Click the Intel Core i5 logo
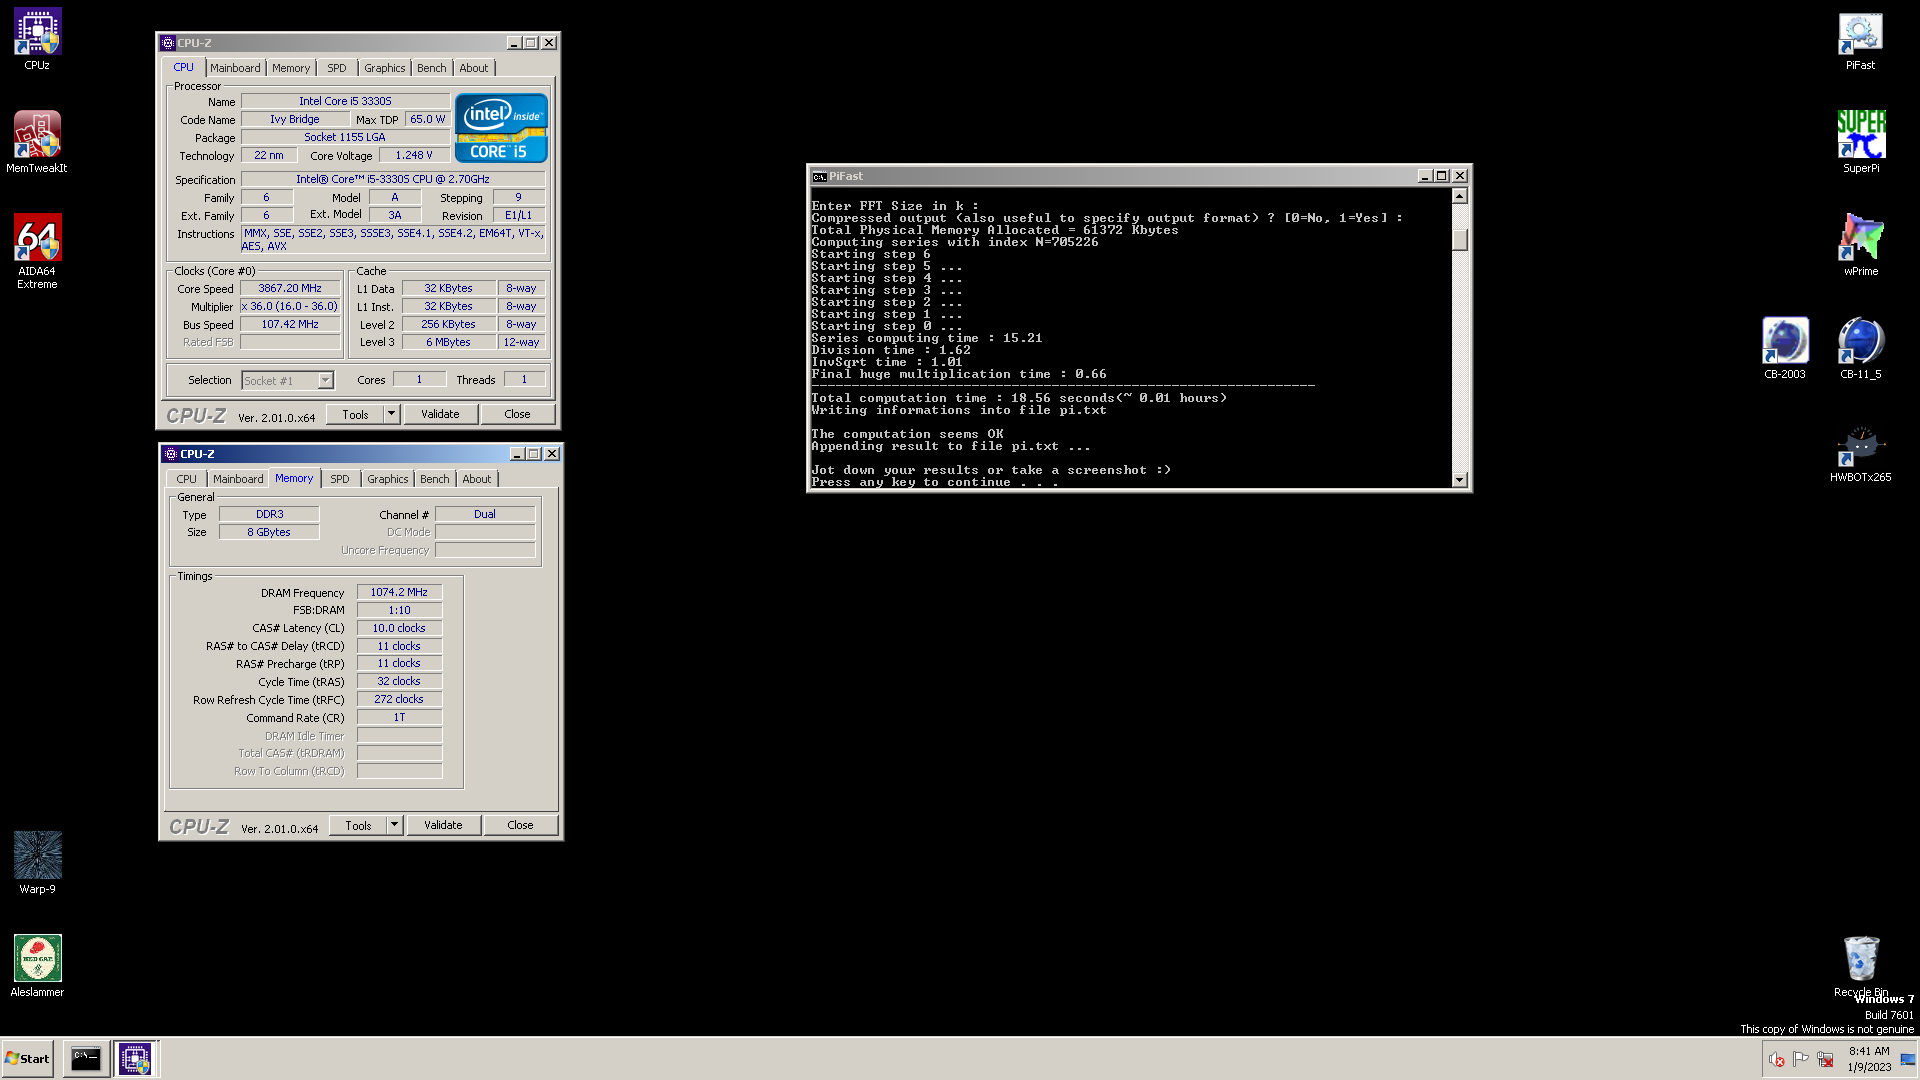The image size is (1920, 1080). pyautogui.click(x=501, y=128)
